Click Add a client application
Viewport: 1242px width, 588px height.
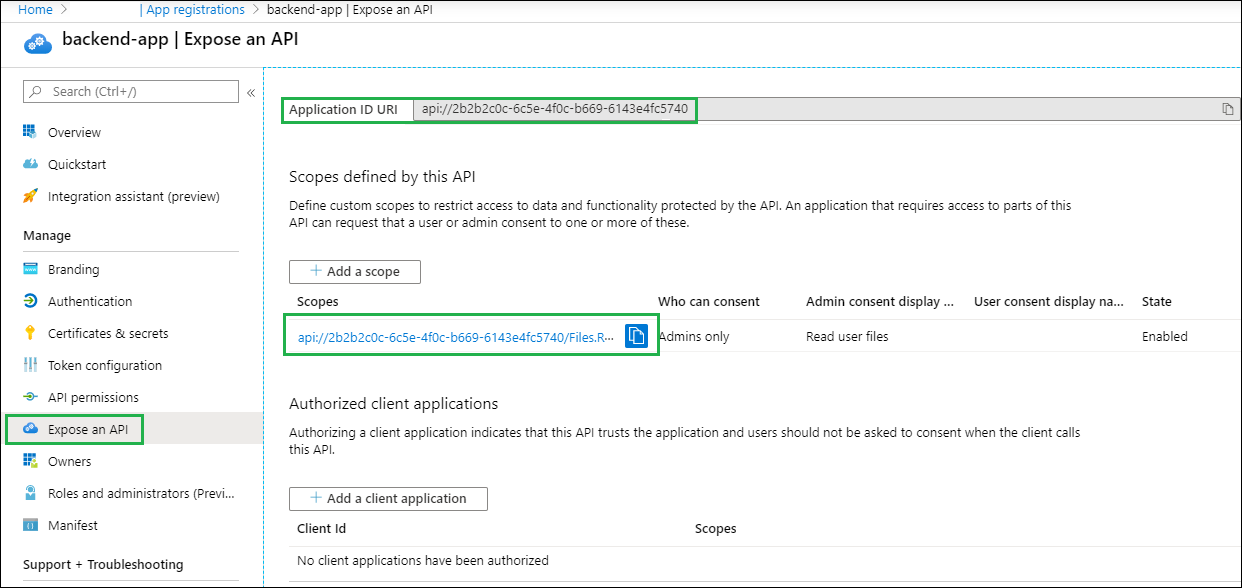[388, 498]
